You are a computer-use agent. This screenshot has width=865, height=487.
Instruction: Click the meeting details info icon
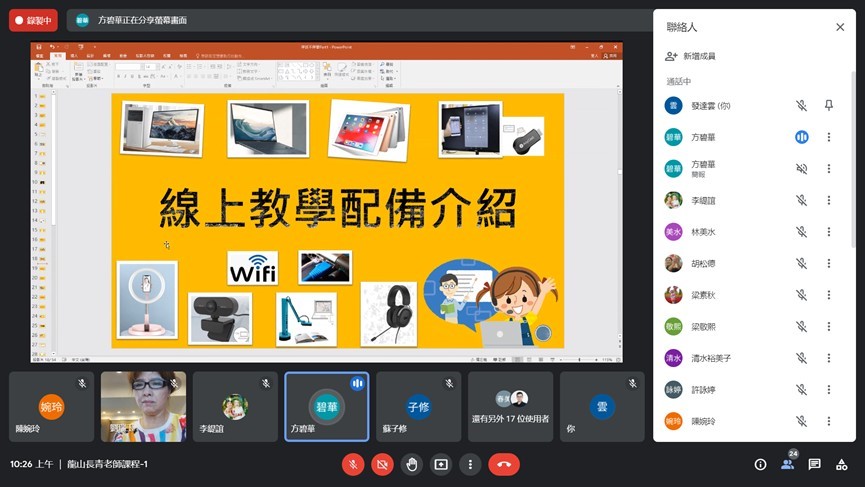click(x=760, y=464)
